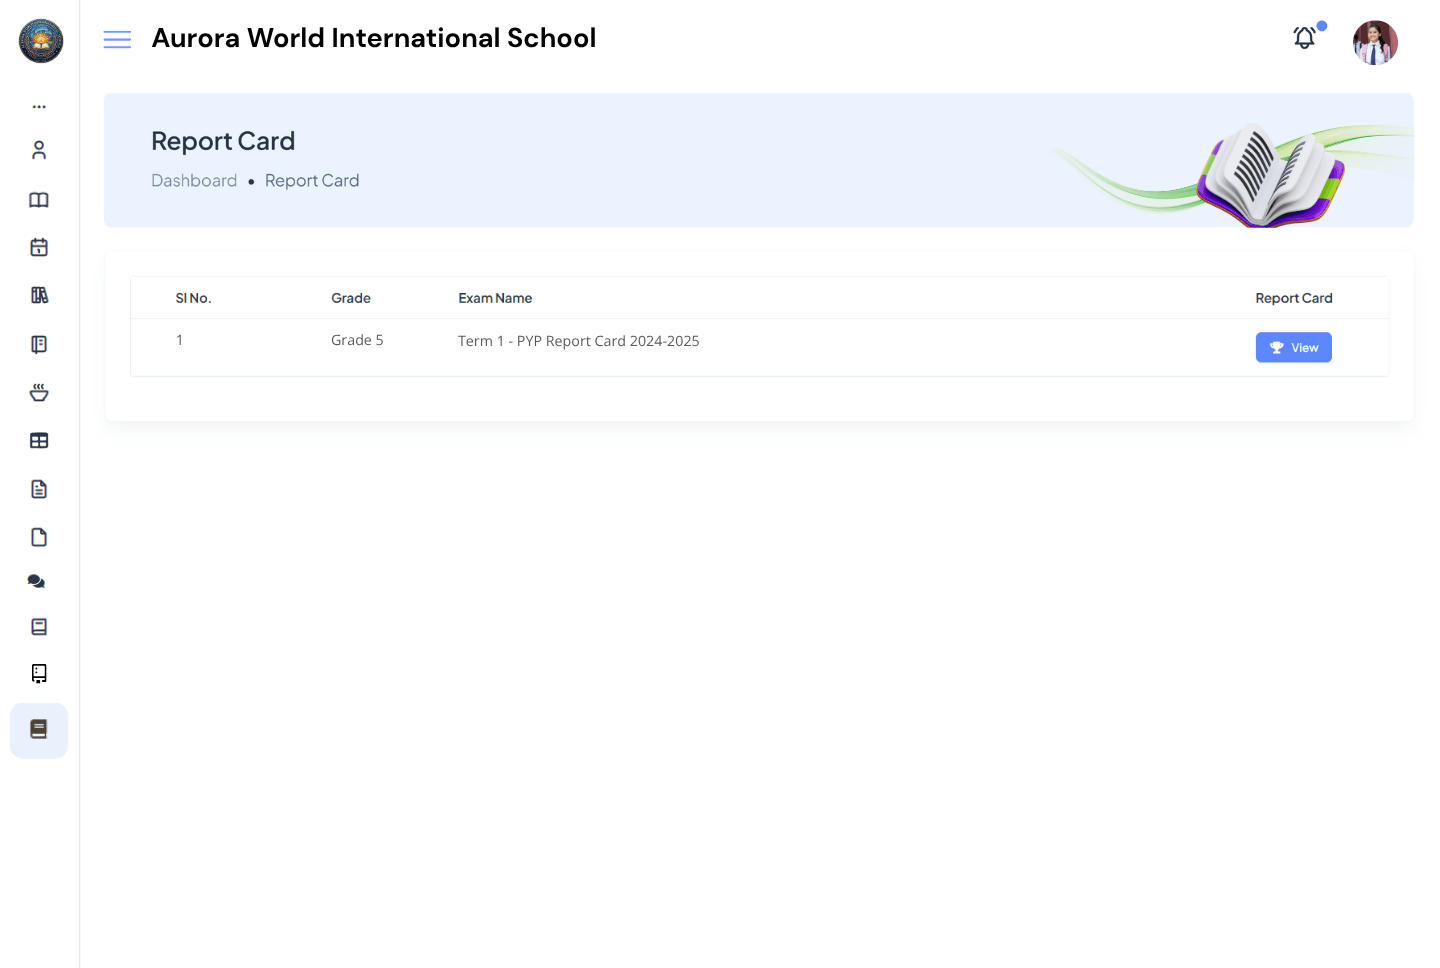
Task: Click the ellipsis dashboard icon atop sidebar
Action: [39, 106]
